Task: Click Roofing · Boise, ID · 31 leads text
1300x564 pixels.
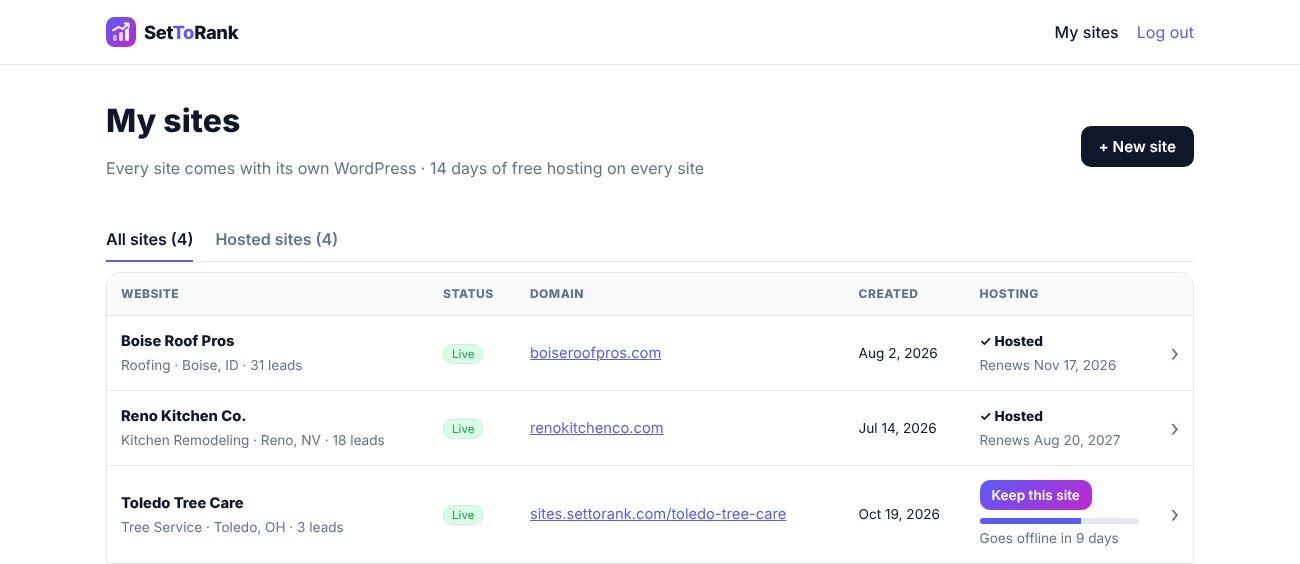Action: pos(211,365)
